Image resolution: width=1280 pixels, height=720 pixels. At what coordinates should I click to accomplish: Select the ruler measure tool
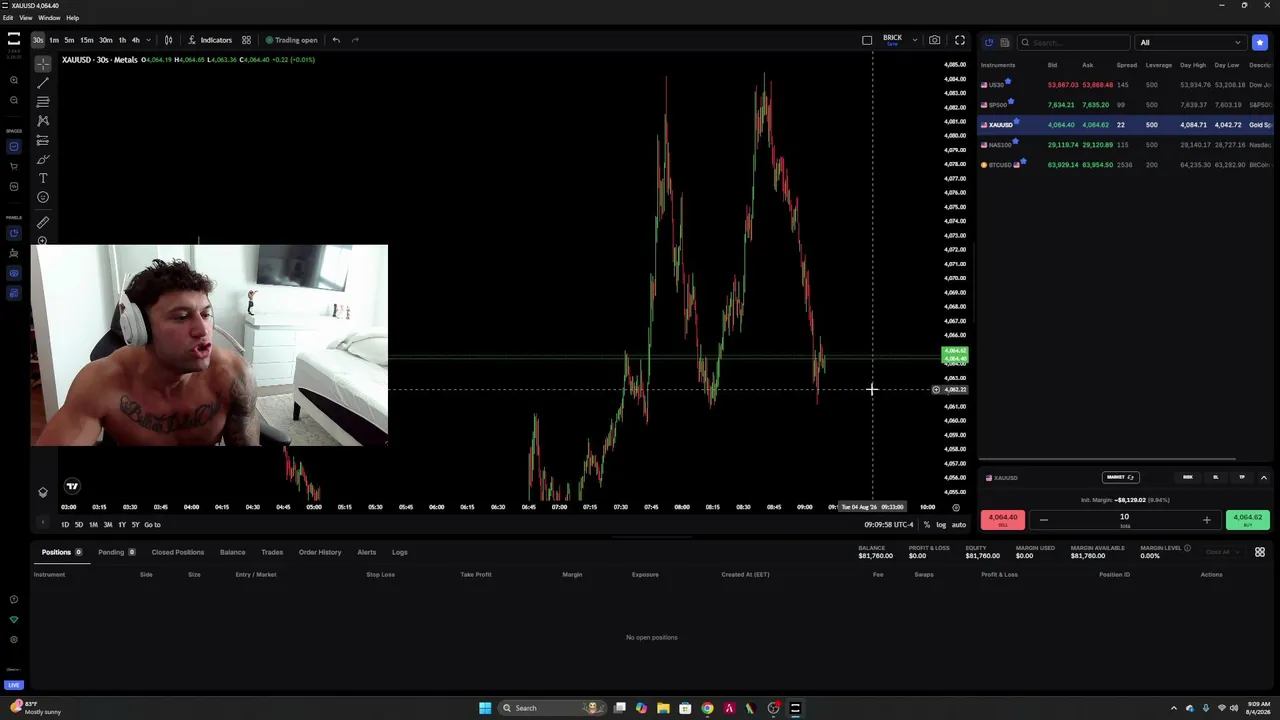[43, 223]
